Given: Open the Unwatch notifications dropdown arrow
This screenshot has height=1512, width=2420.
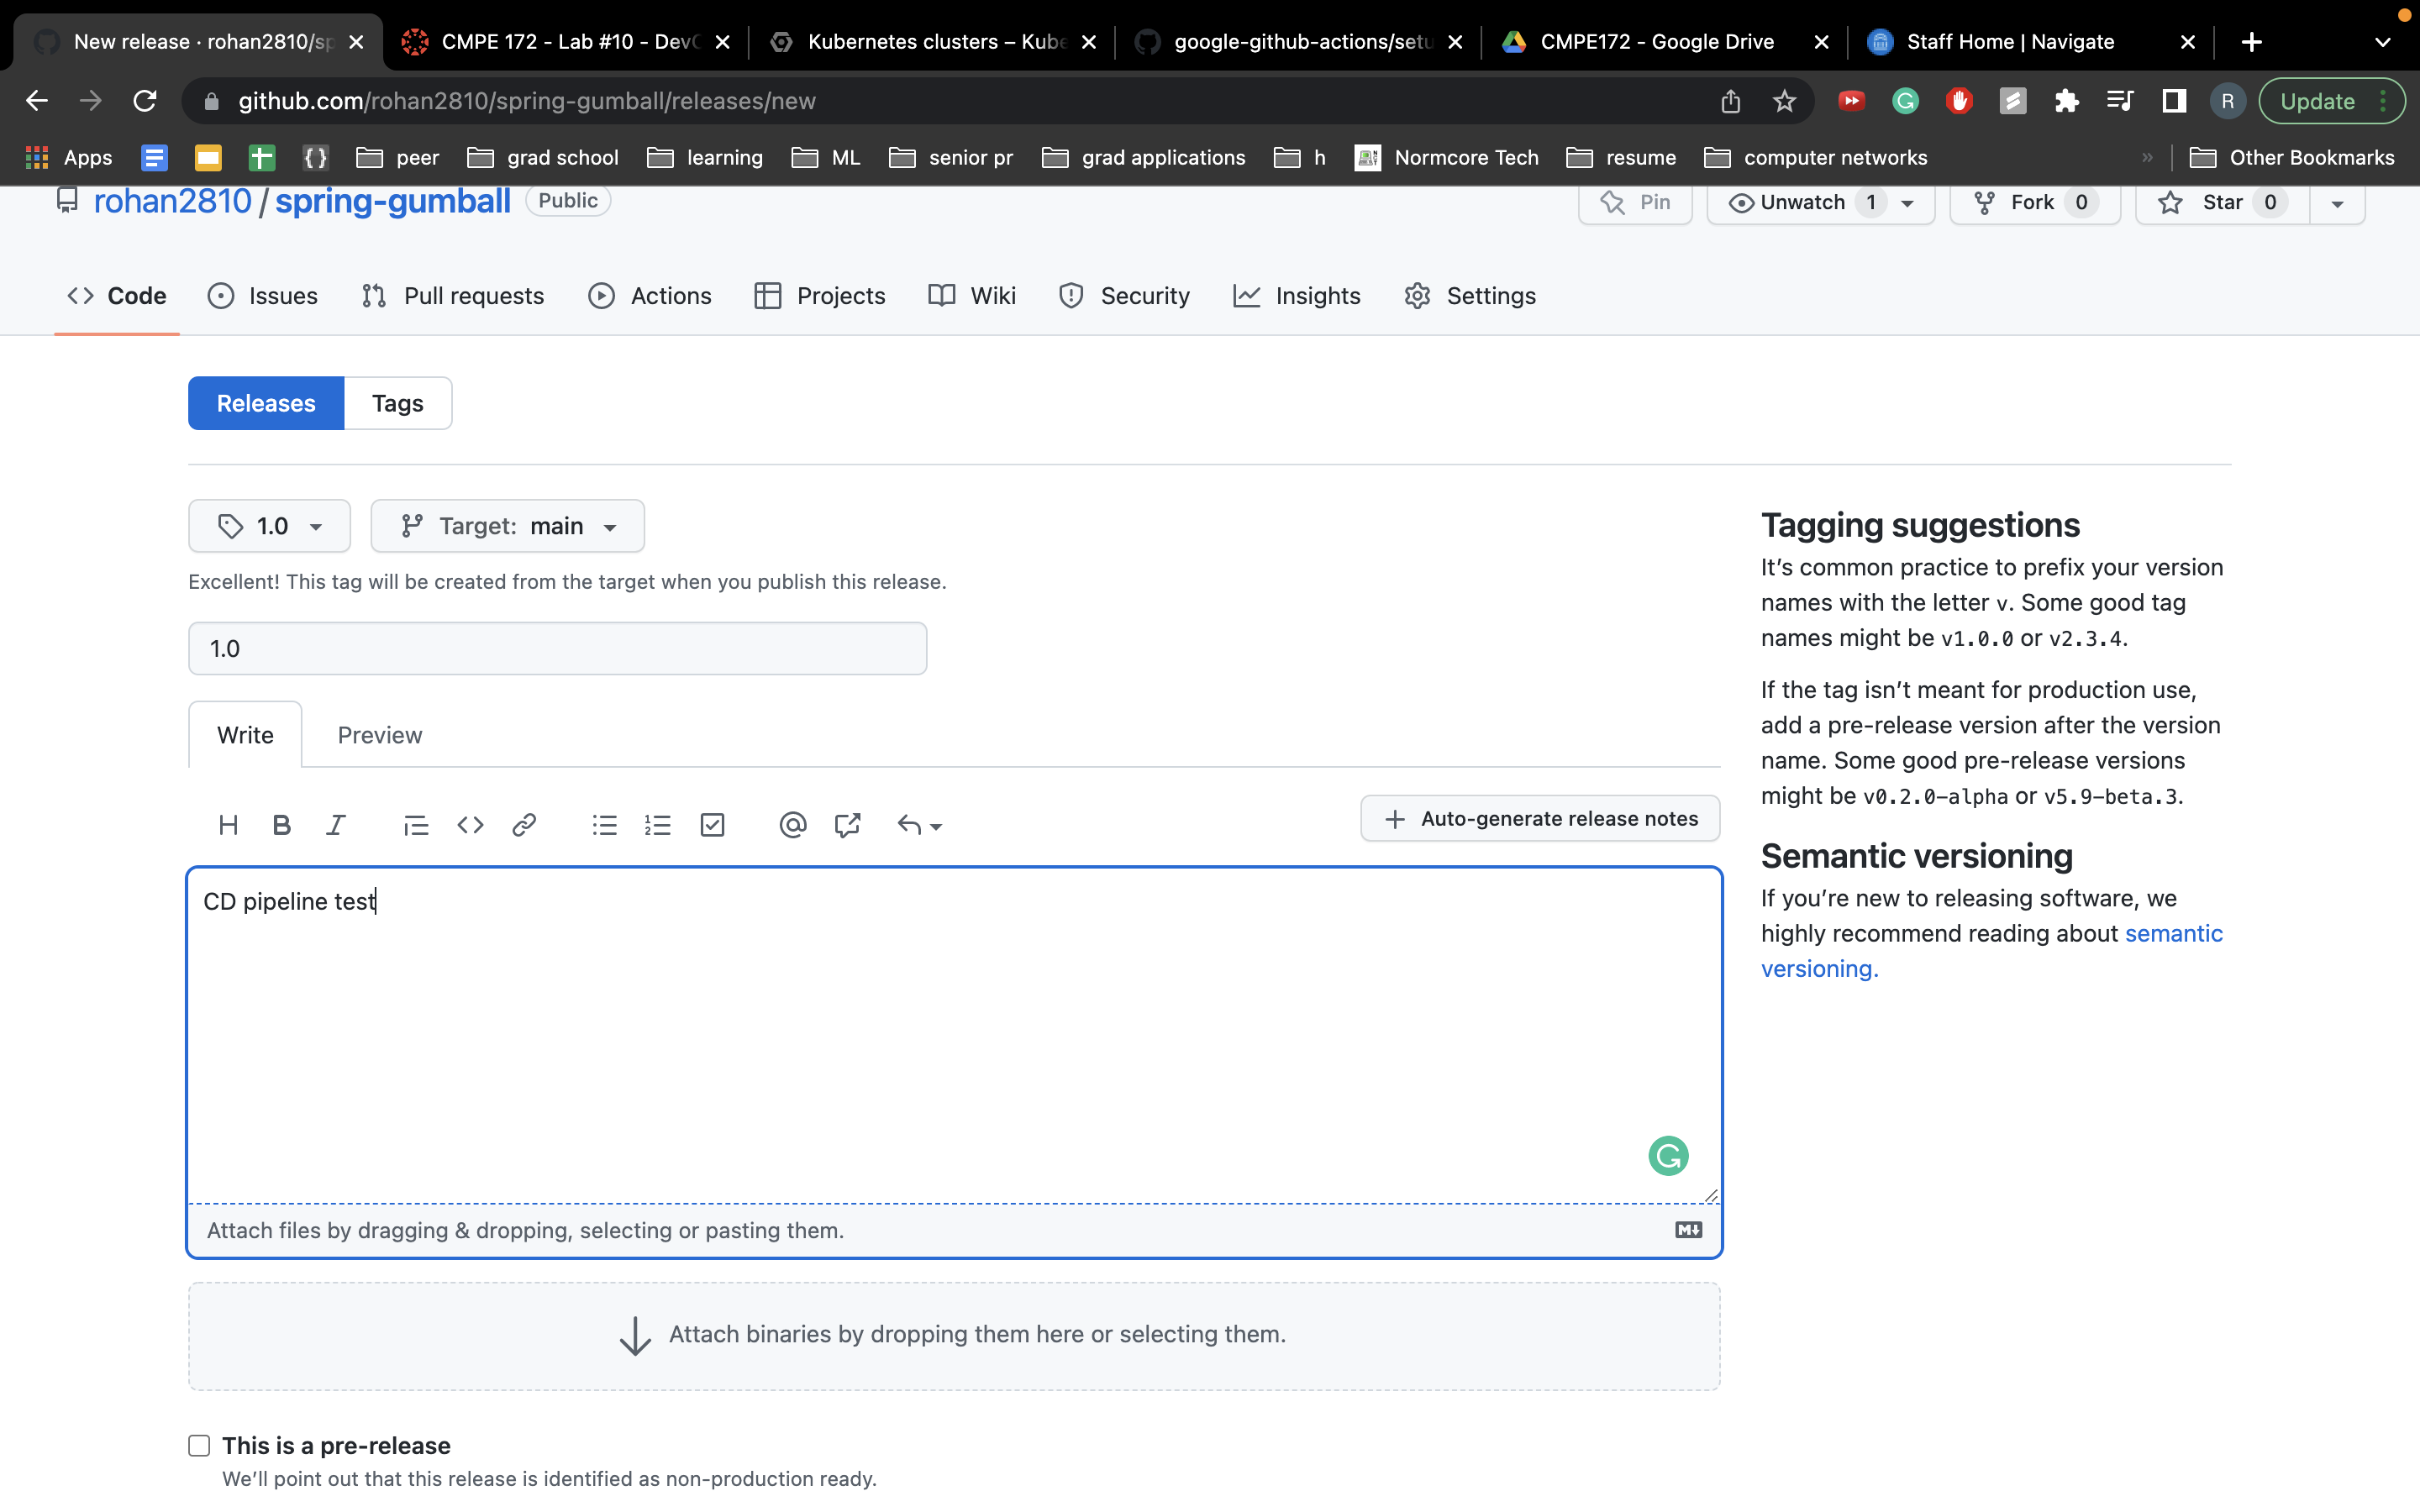Looking at the screenshot, I should click(1907, 203).
